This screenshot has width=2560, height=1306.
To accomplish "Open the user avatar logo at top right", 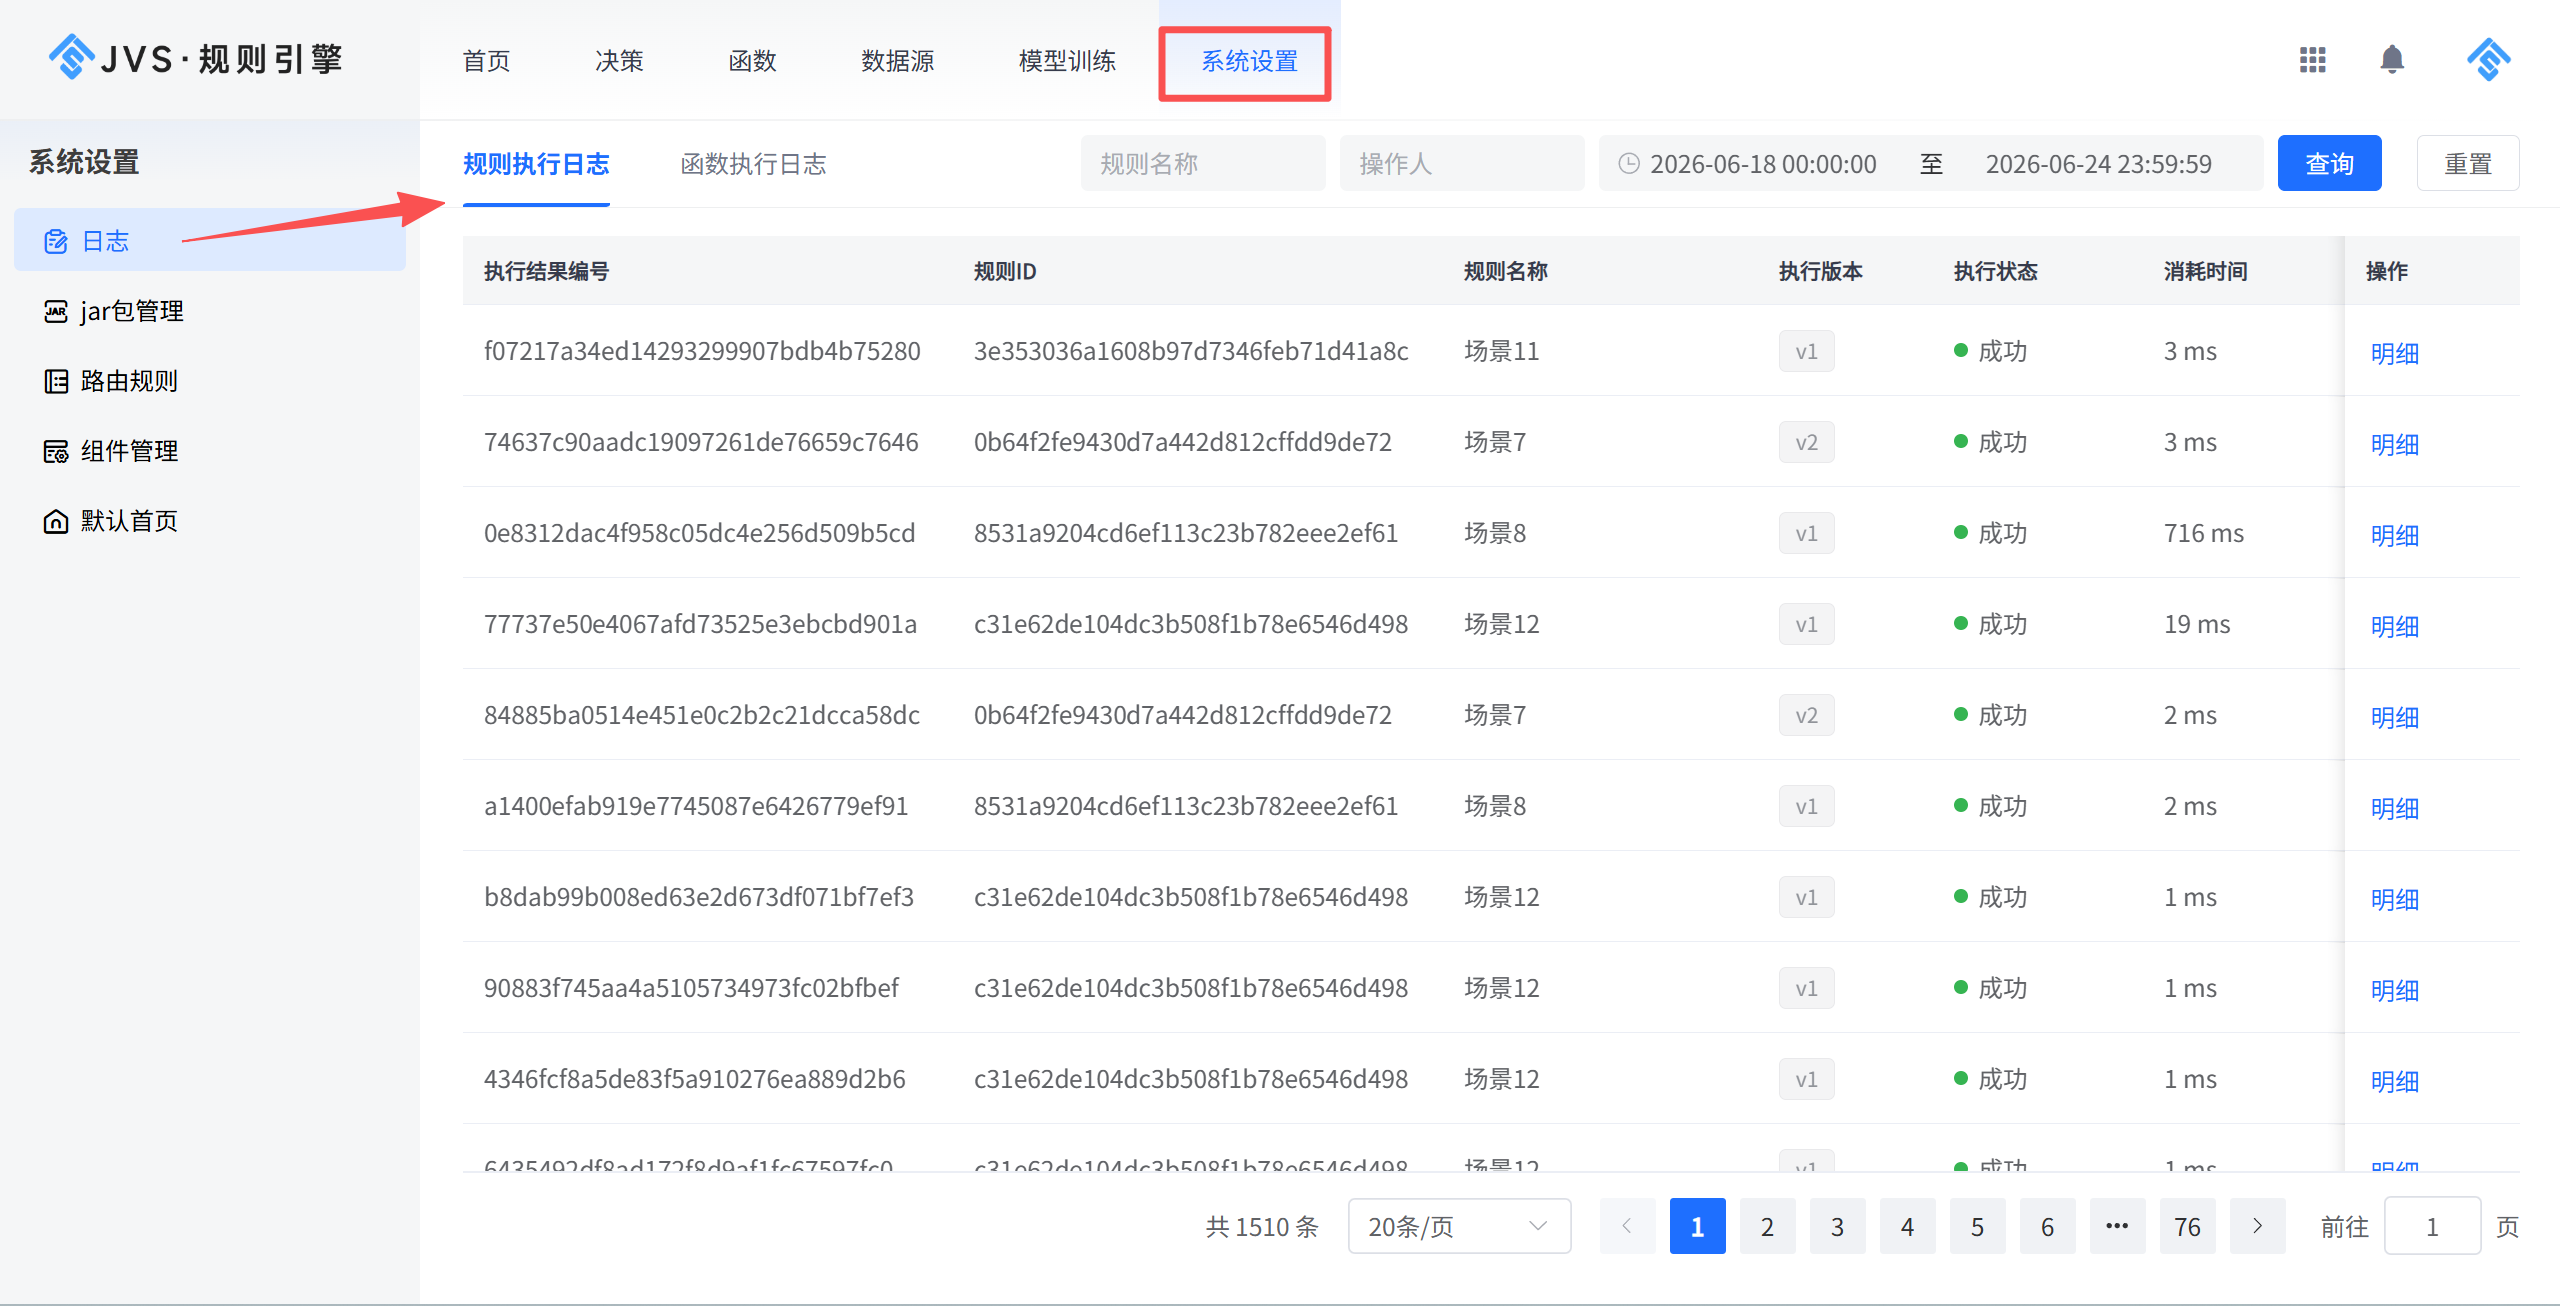I will click(x=2489, y=60).
